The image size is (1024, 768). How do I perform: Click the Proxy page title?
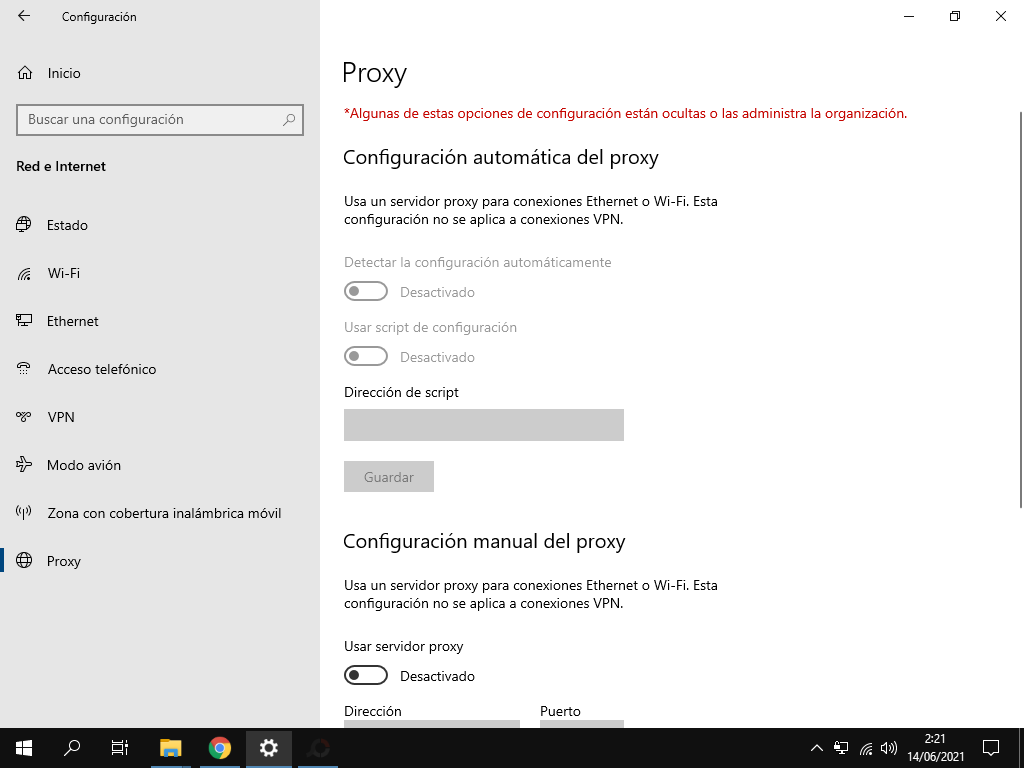pos(374,73)
